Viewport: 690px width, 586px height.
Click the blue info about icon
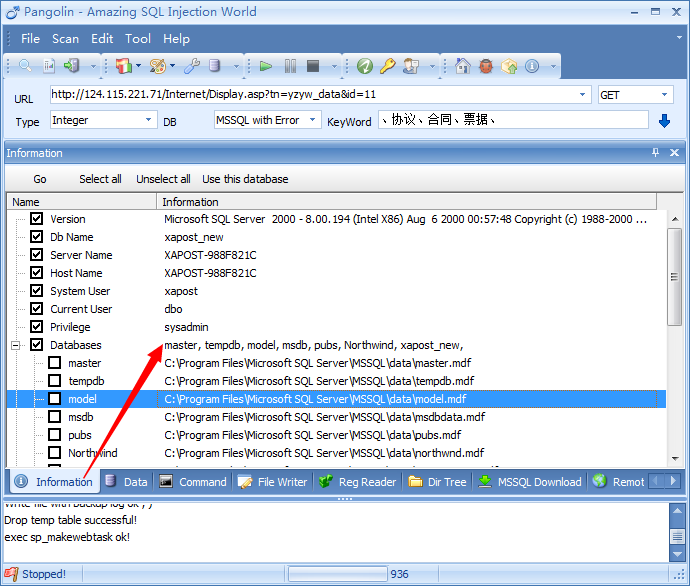(x=532, y=66)
